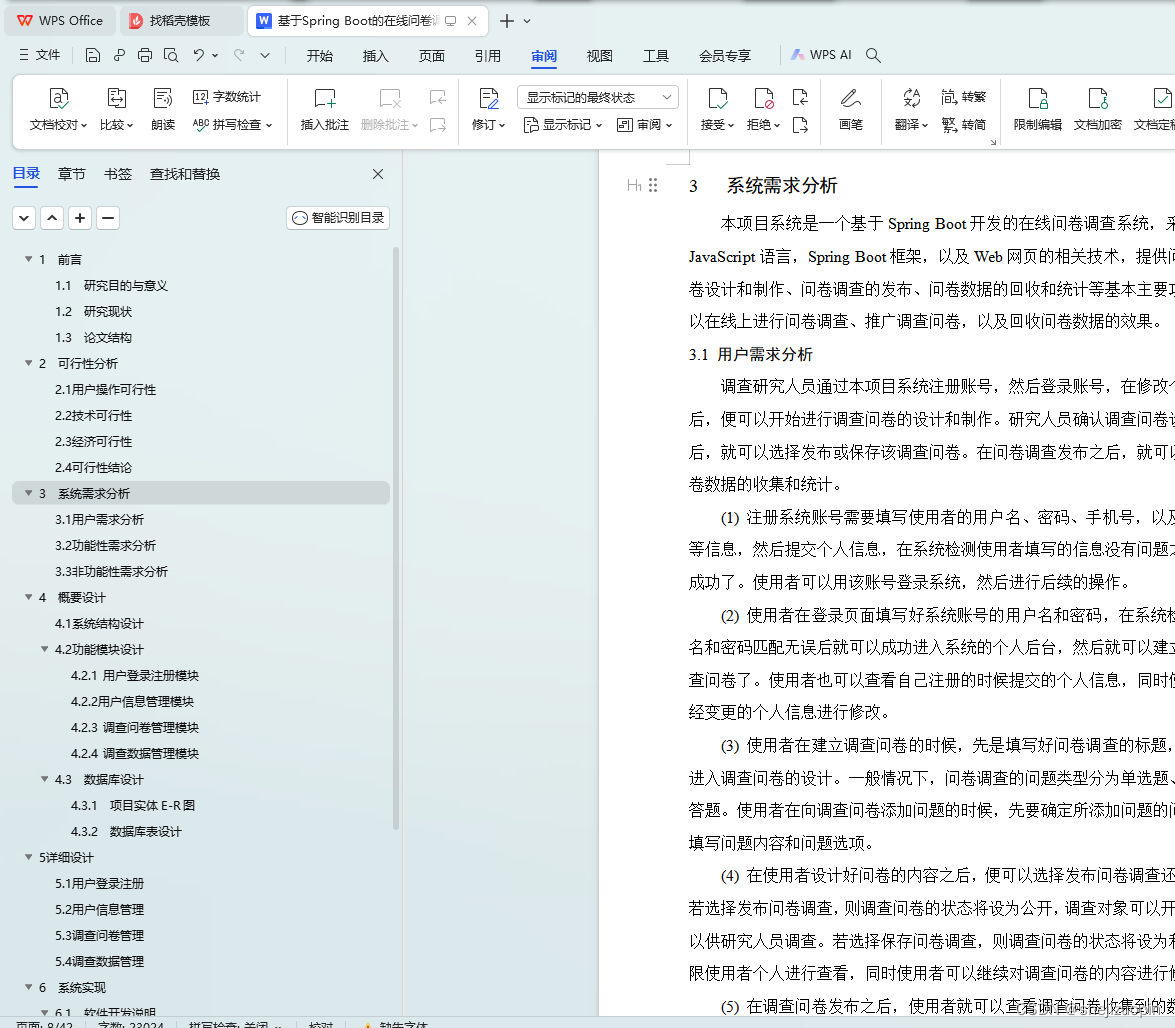Switch to 引用 ribbon tab
The image size is (1175, 1028).
(x=488, y=55)
